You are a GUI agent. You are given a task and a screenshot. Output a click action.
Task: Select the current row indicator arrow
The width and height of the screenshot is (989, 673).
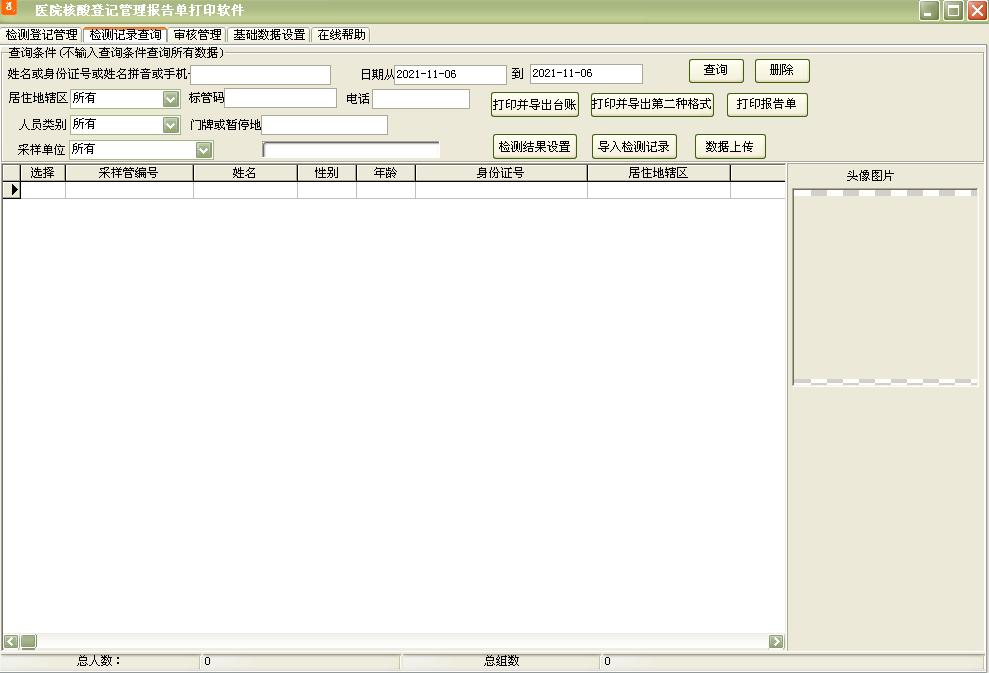coord(12,189)
